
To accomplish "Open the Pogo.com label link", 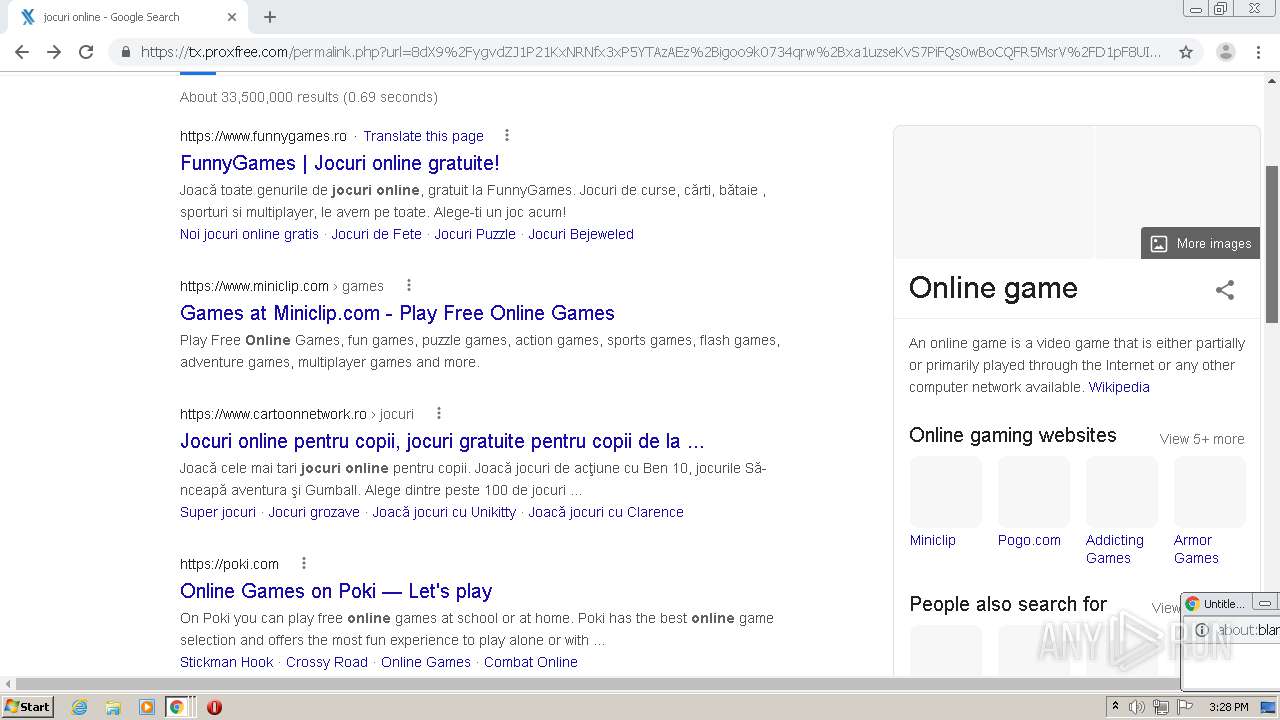I will point(1029,540).
